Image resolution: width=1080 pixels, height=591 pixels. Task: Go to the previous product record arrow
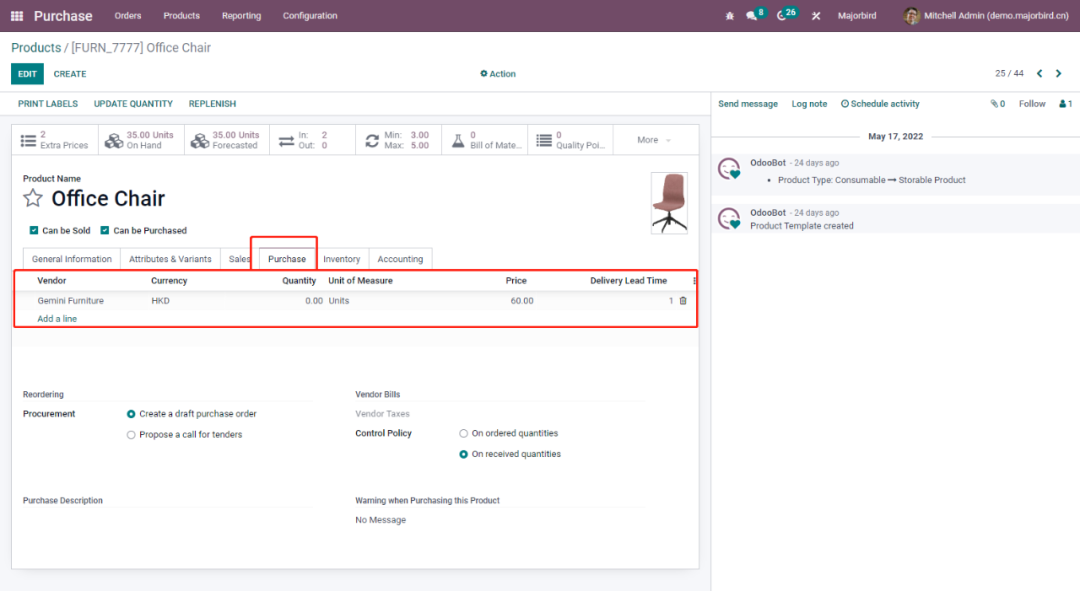click(x=1040, y=74)
